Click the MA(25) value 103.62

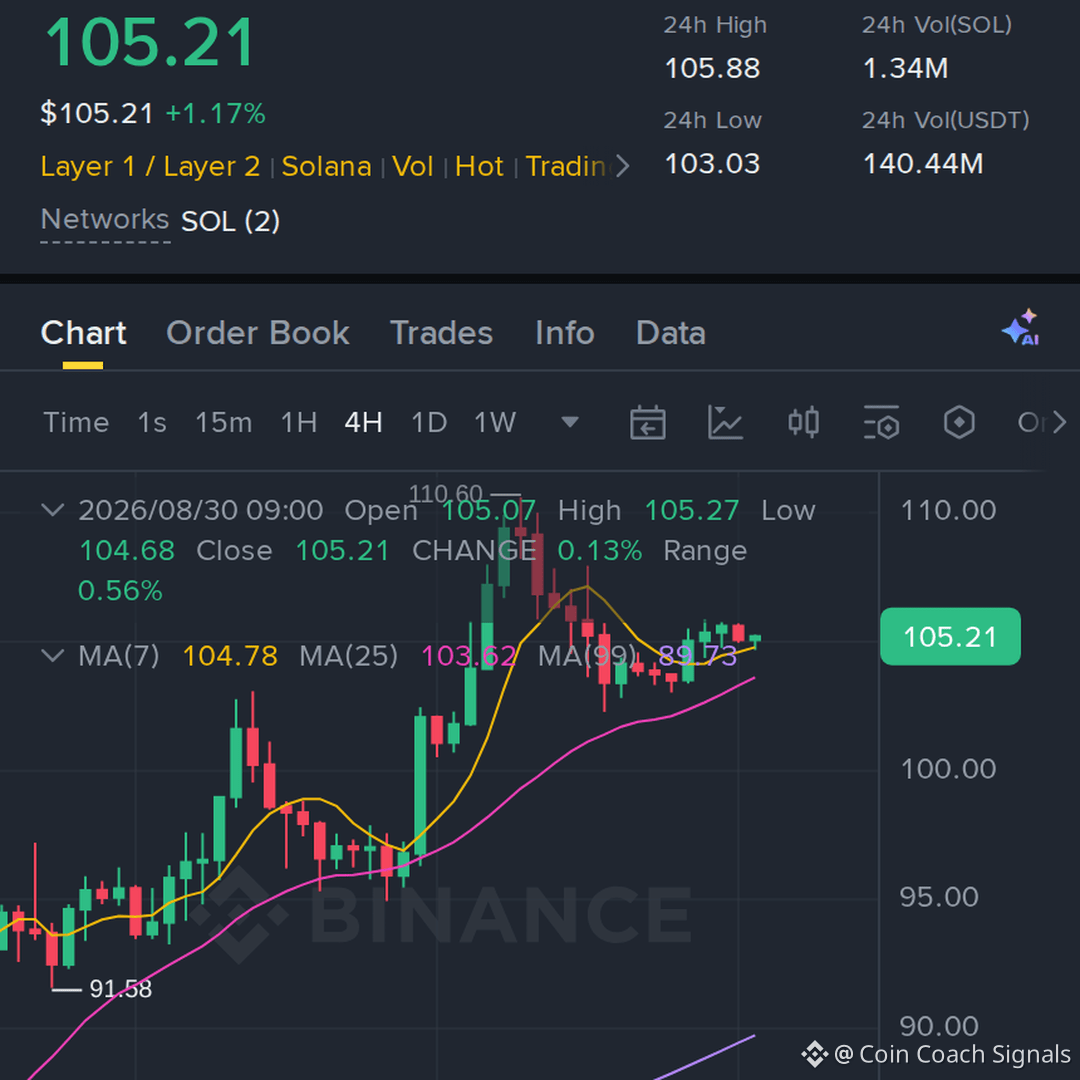468,656
